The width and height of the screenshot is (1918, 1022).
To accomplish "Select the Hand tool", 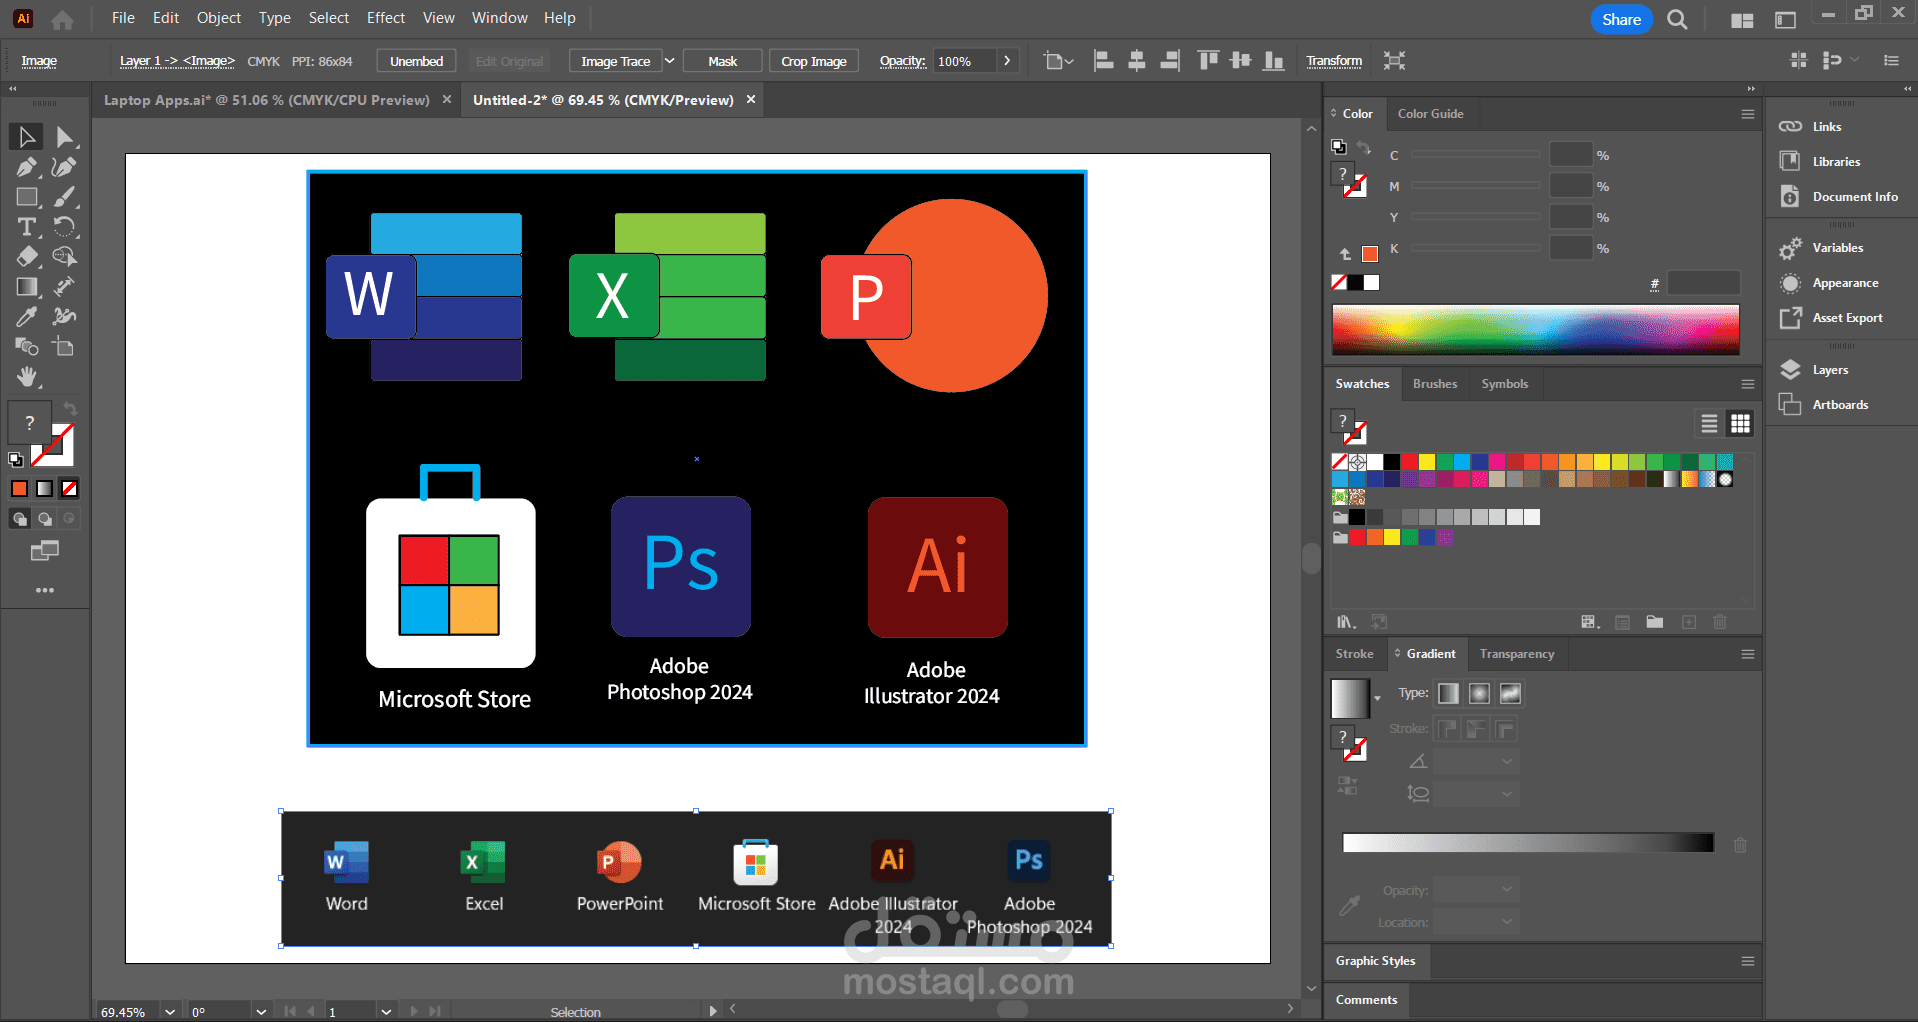I will [x=27, y=377].
